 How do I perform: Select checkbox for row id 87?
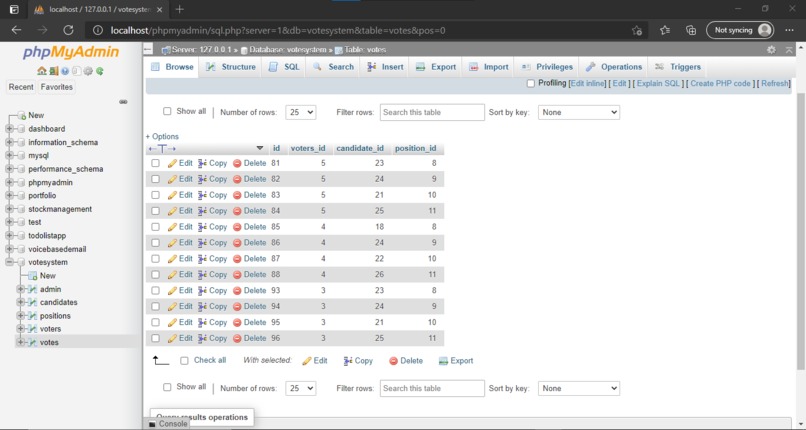(155, 259)
